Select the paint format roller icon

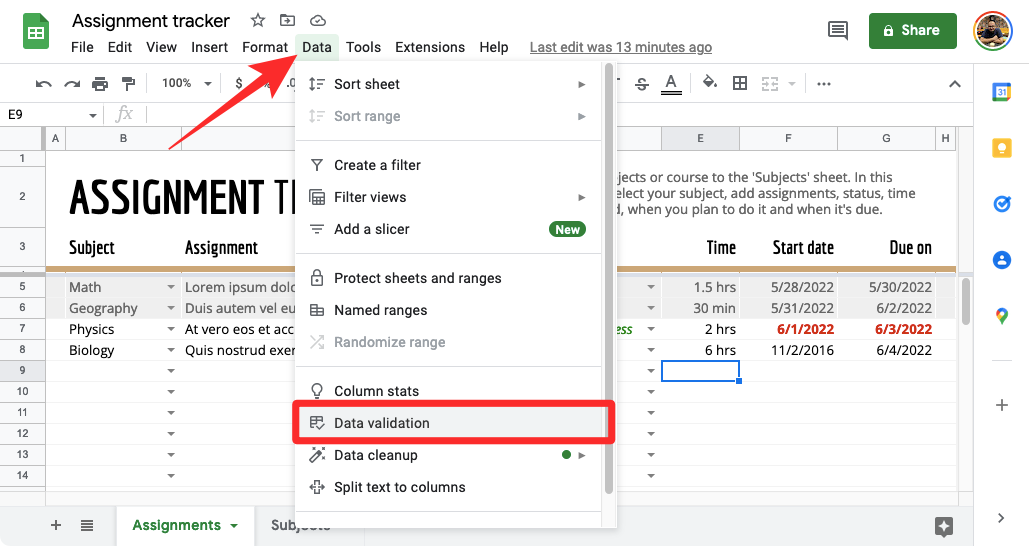pos(128,84)
